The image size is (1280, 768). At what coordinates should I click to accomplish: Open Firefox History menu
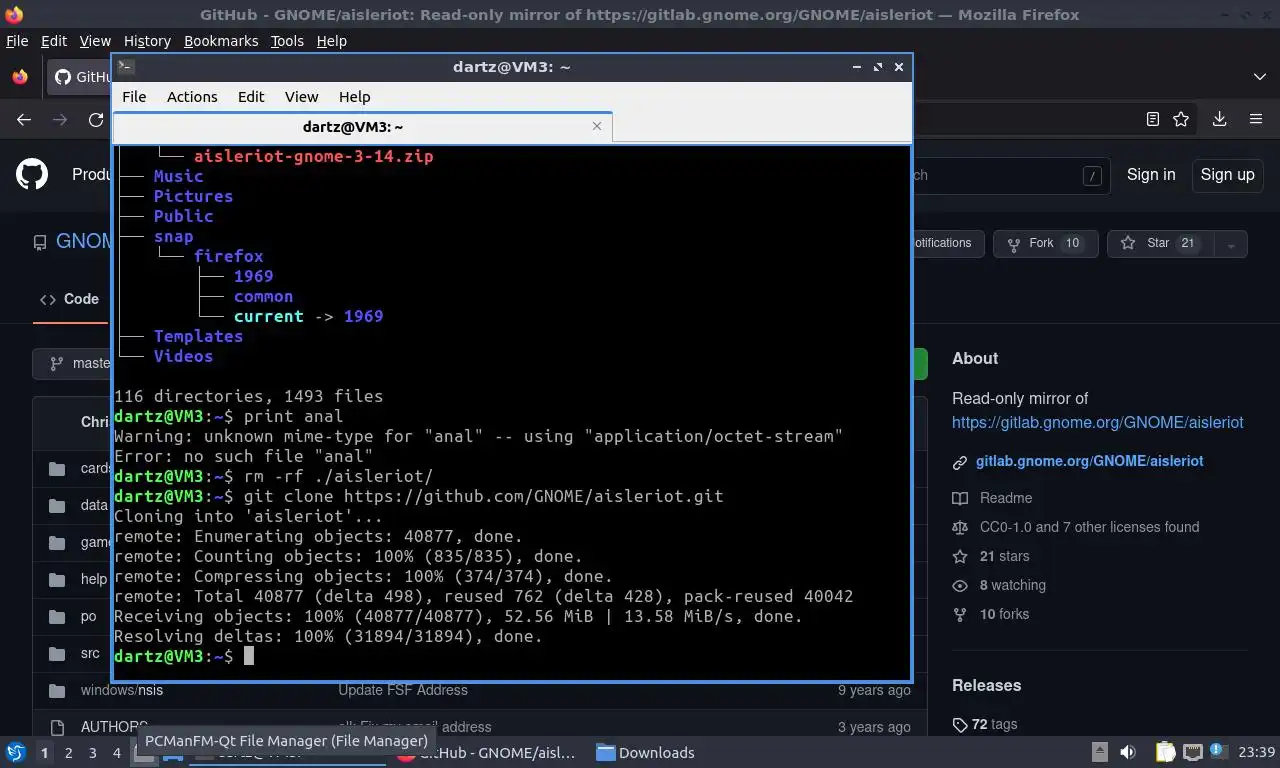click(x=147, y=41)
